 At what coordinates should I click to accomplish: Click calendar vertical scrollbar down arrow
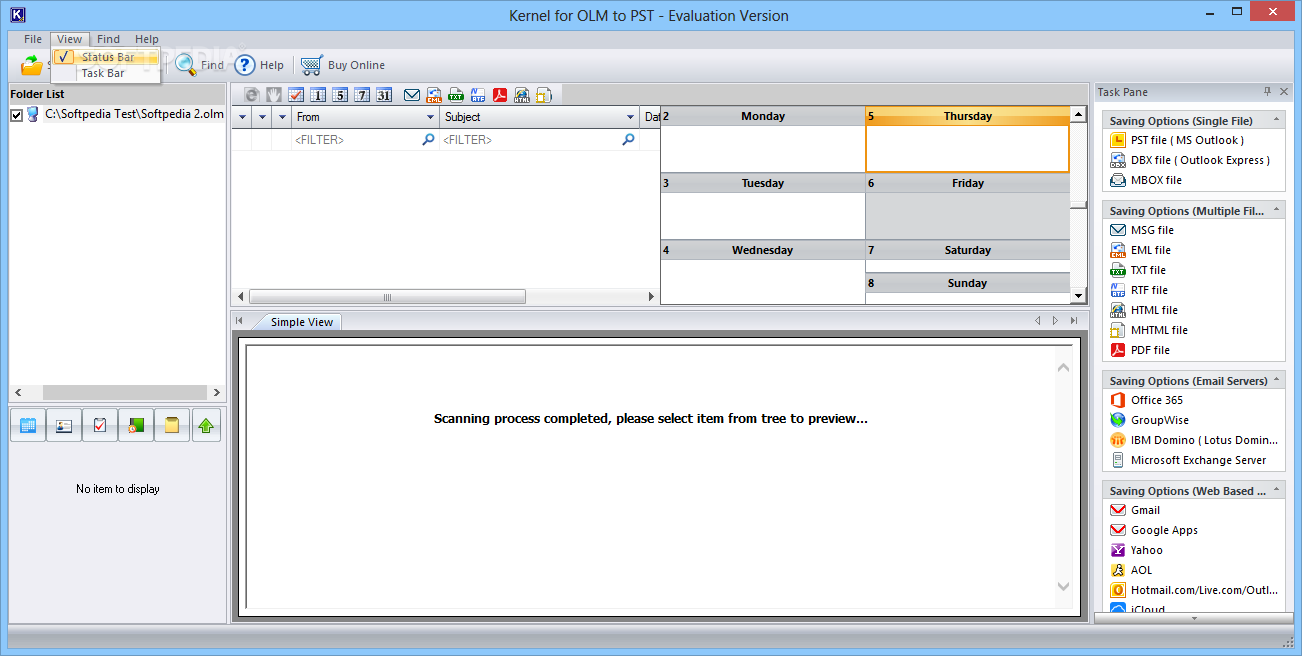coord(1078,296)
